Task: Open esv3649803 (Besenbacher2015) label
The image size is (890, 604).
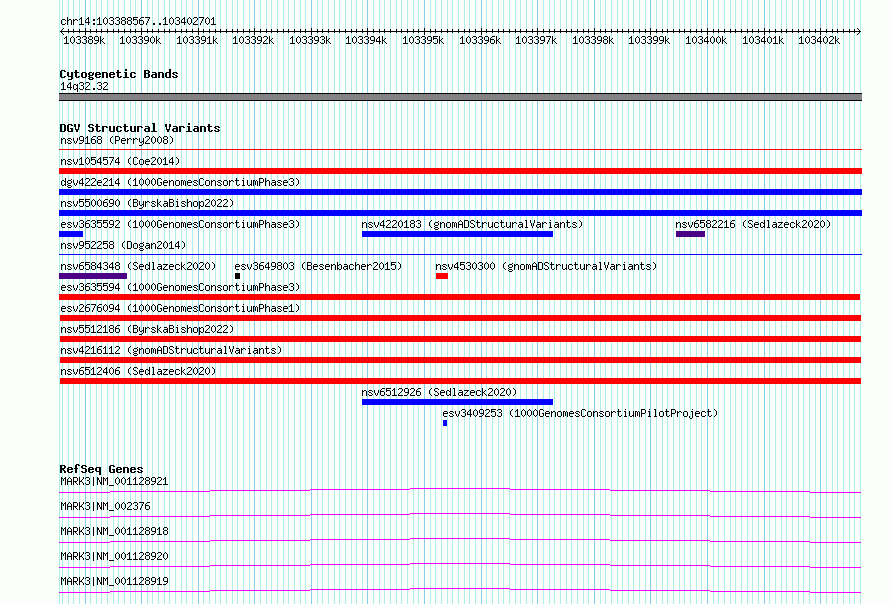Action: [318, 266]
